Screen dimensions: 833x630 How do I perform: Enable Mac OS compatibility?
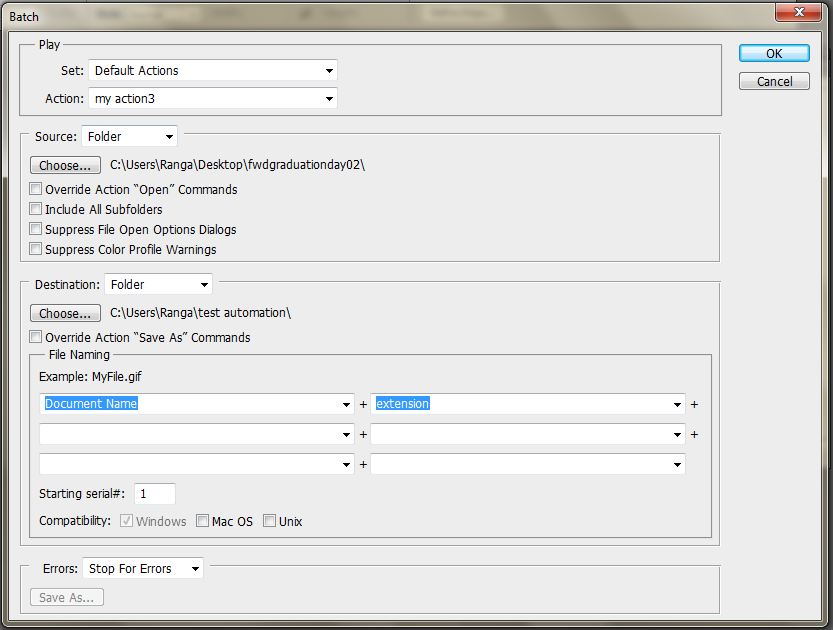tap(202, 521)
